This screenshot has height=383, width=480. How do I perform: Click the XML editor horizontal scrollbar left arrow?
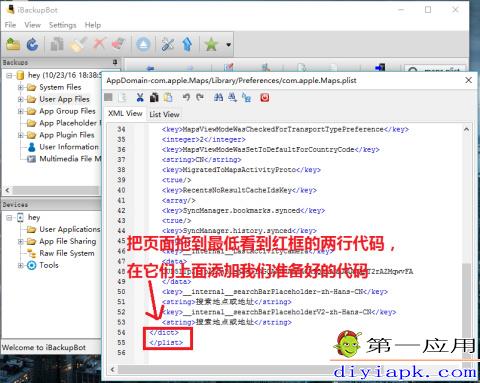tap(113, 369)
